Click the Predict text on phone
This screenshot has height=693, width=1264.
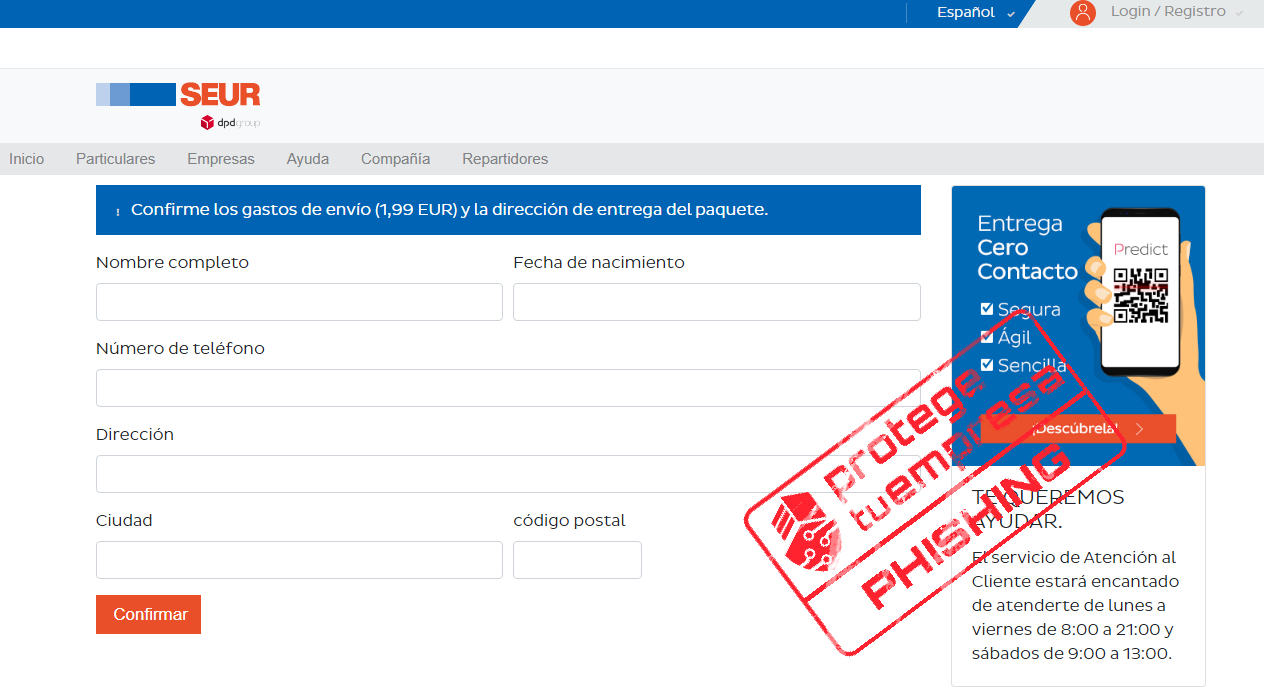coord(1141,249)
